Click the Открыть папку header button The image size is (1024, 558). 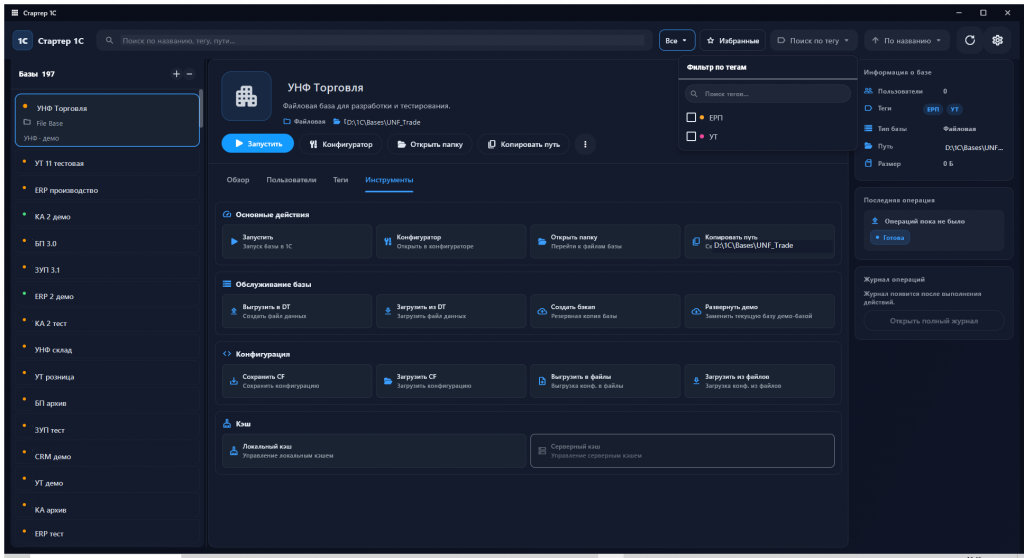(x=430, y=144)
